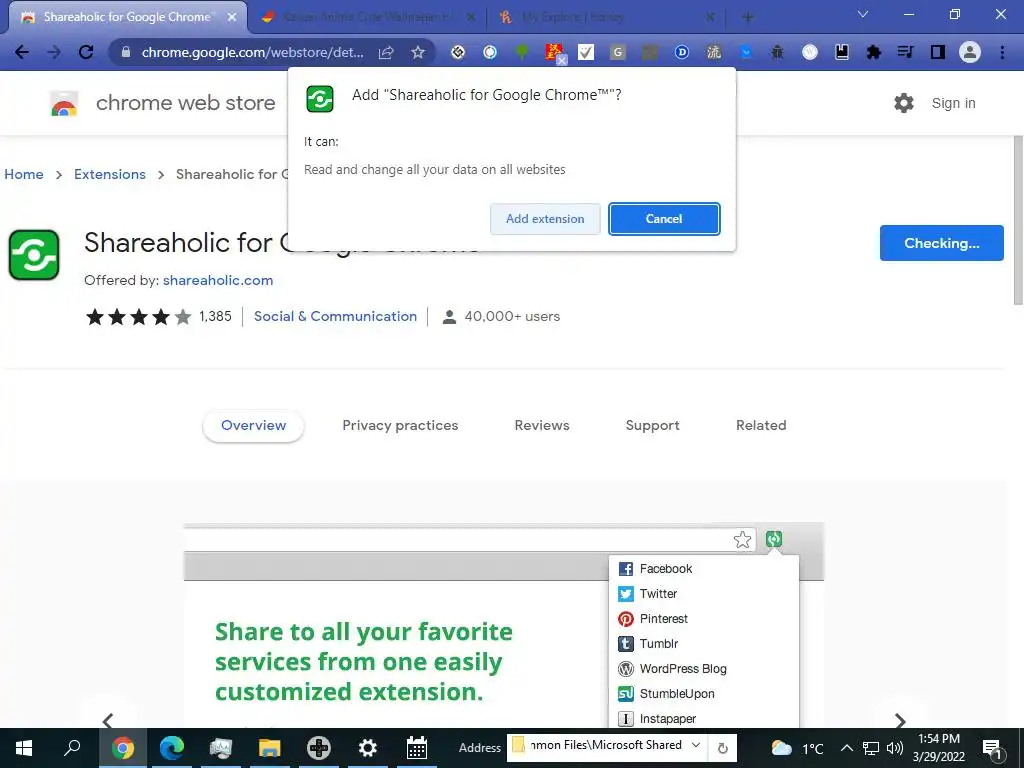Open the checkmark extension icon
This screenshot has width=1024, height=768.
(x=586, y=52)
